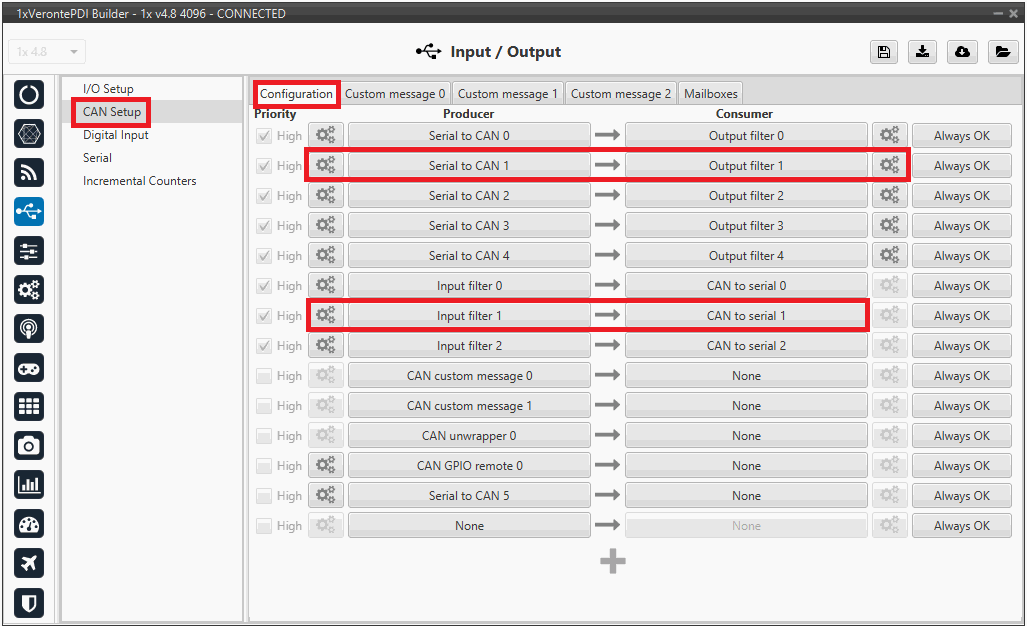Toggle High priority checkbox for Input filter 2
Viewport: 1027px width, 626px height.
click(x=264, y=346)
